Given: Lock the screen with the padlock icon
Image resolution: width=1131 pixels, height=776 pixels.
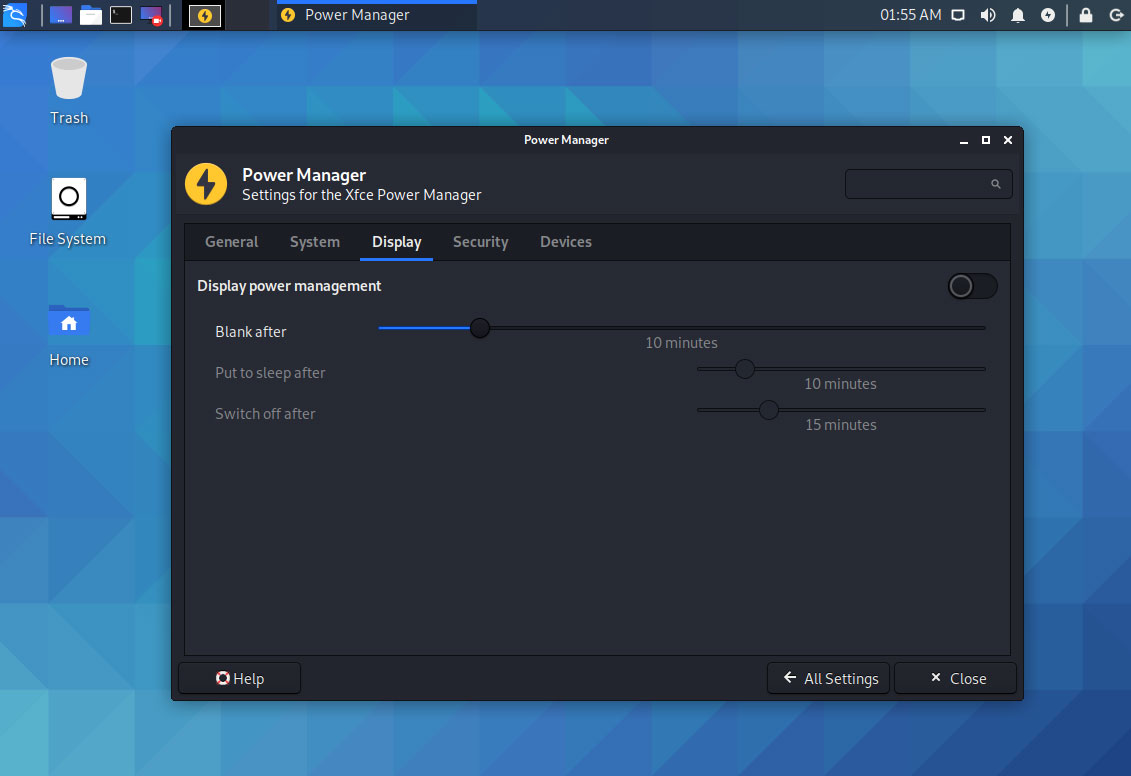Looking at the screenshot, I should point(1086,15).
